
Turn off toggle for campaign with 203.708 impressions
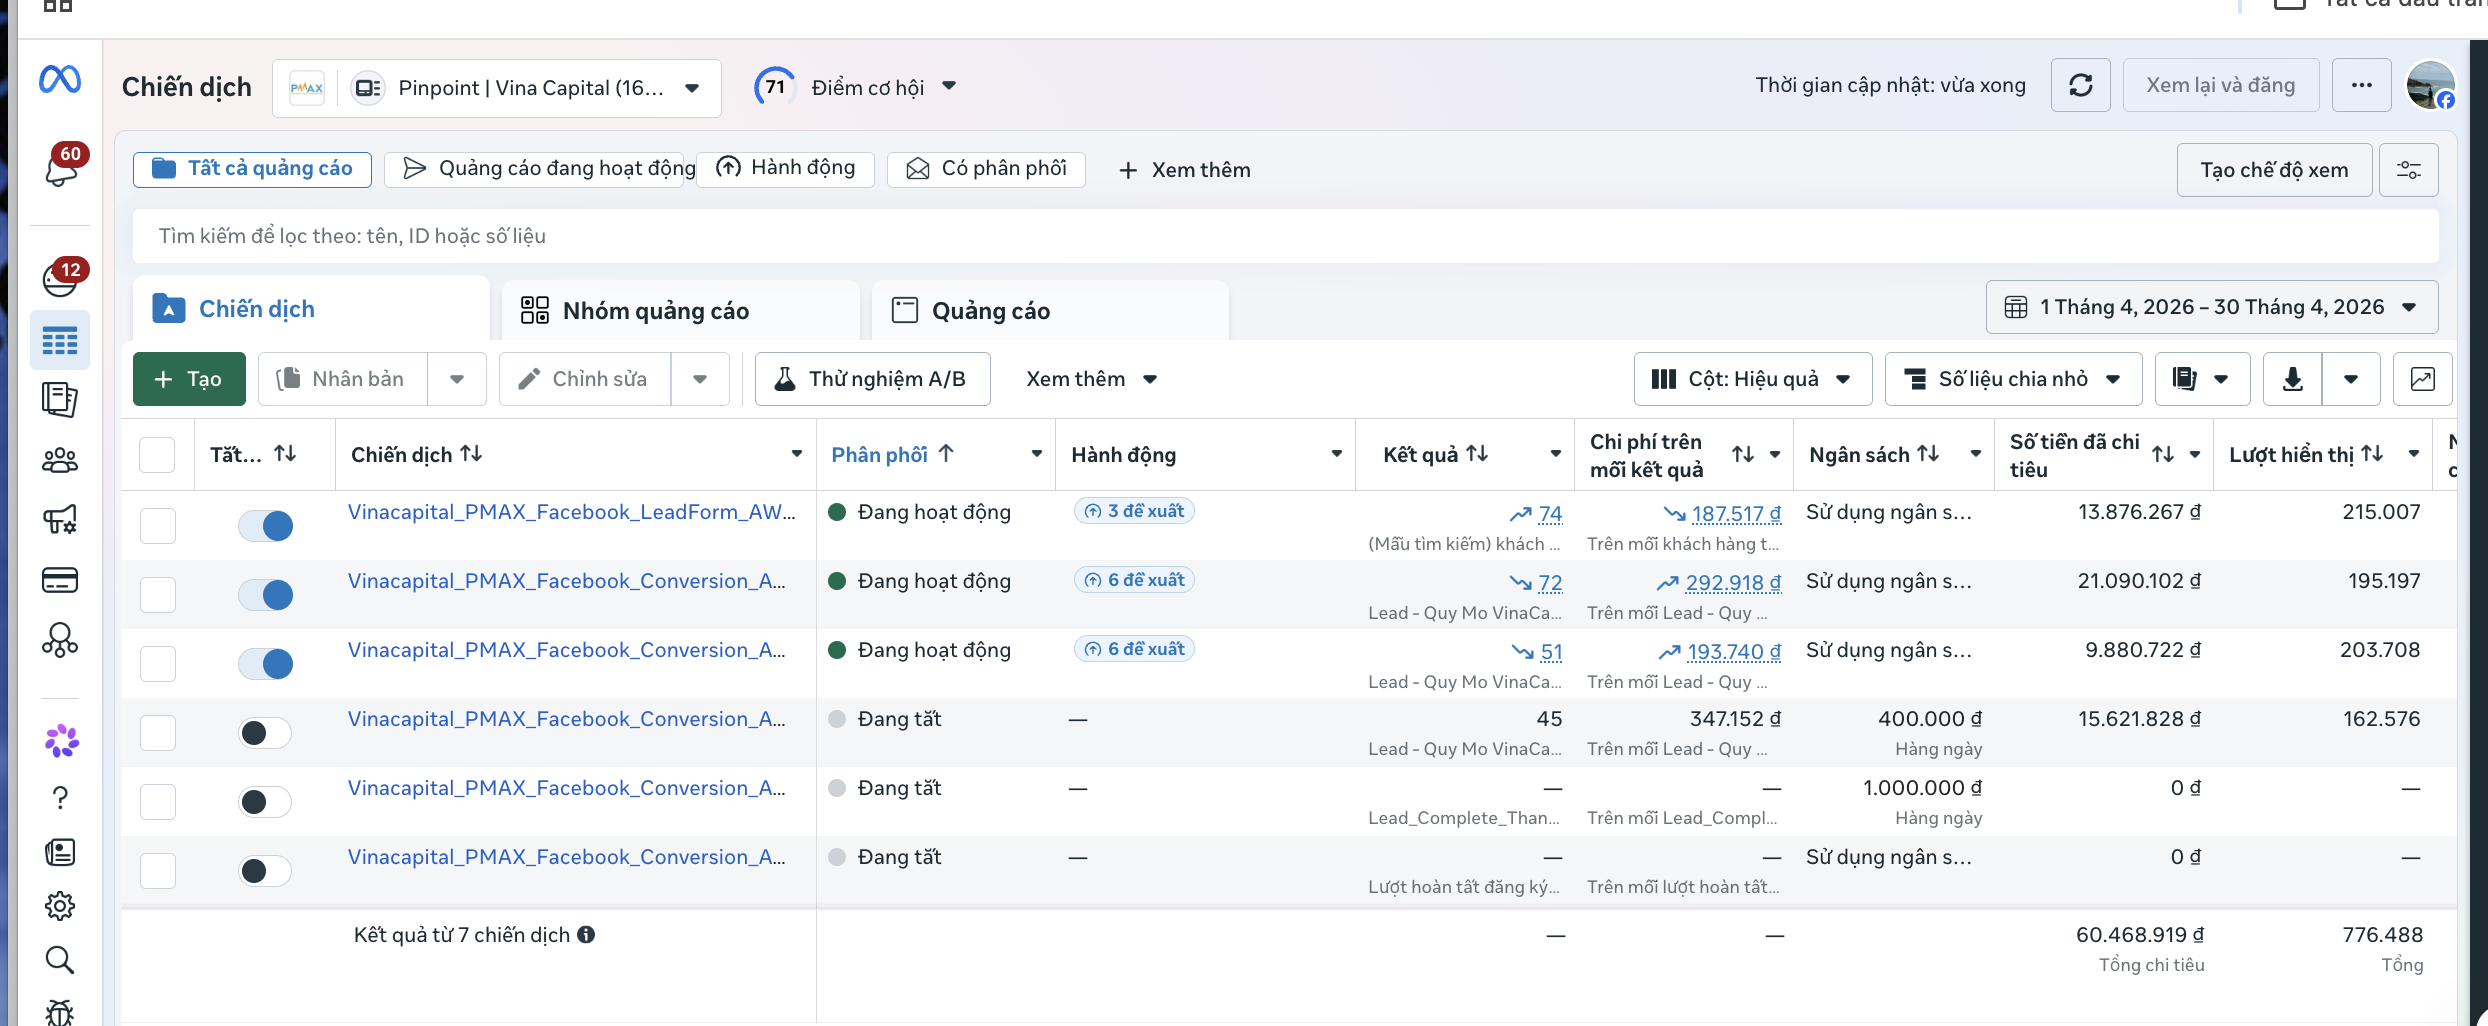[x=265, y=663]
